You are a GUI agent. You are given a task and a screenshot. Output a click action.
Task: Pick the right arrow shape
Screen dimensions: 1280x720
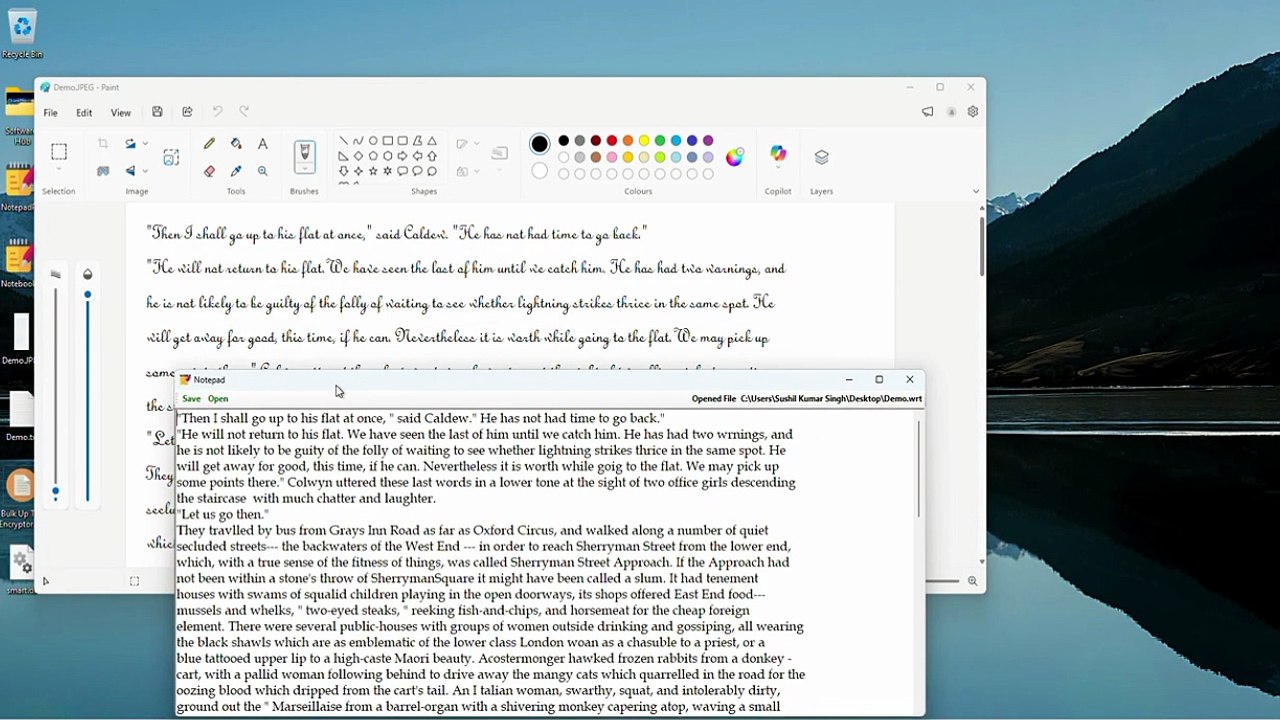point(402,156)
